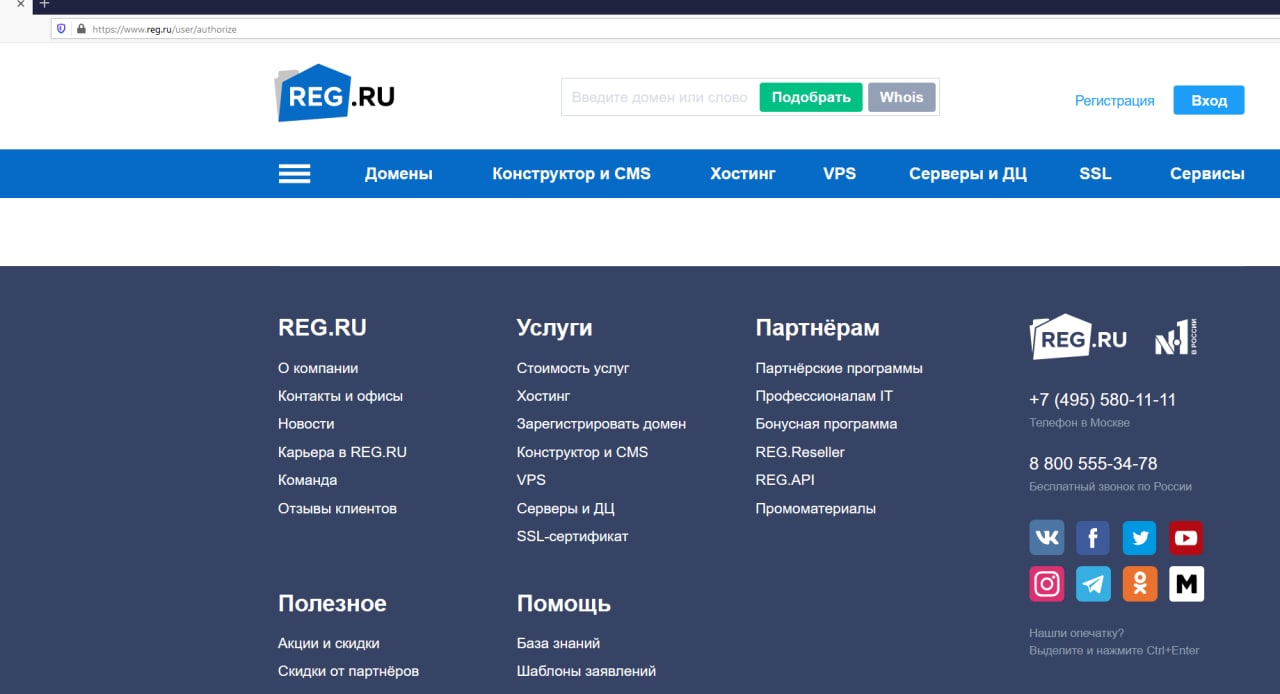Open footer VPS link under Услуги
Viewport: 1280px width, 694px height.
[x=531, y=480]
